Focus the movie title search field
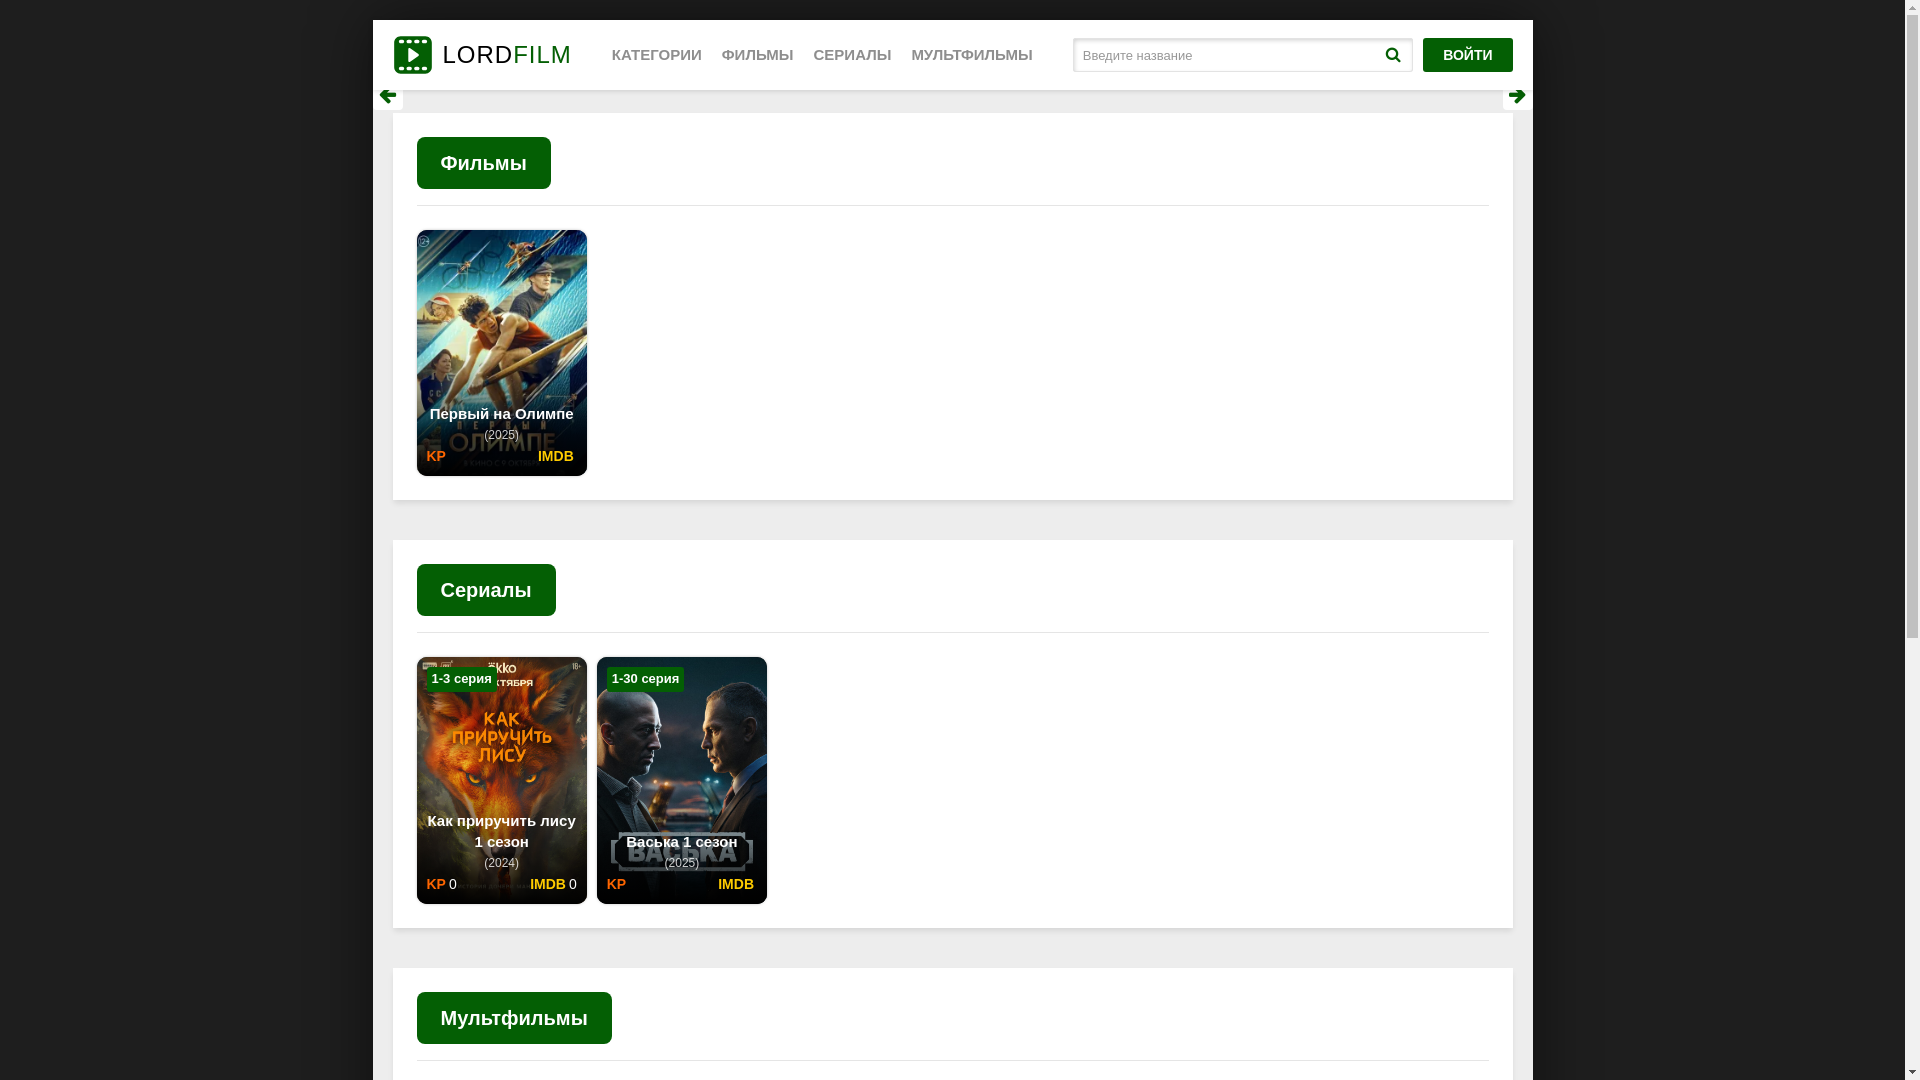 (1225, 55)
